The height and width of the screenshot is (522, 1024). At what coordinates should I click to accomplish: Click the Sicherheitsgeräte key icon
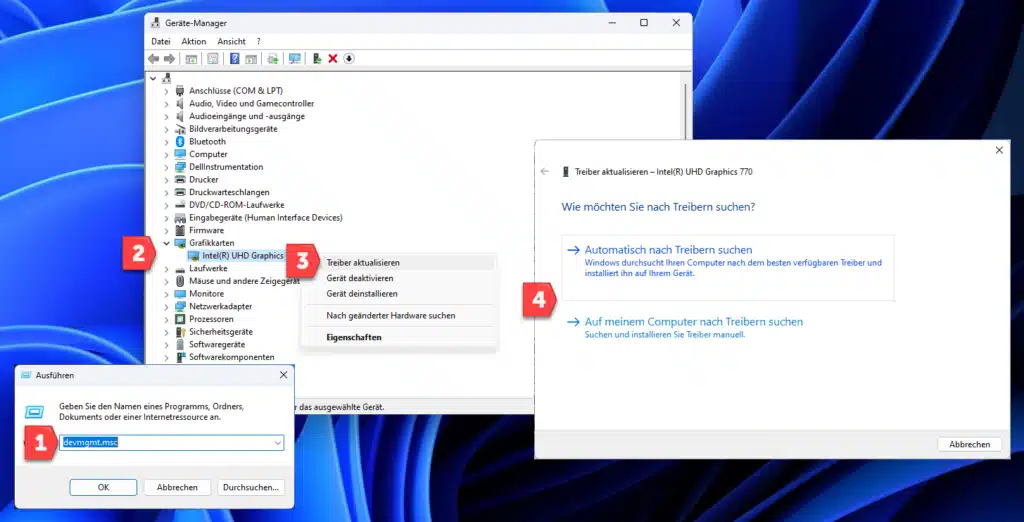[180, 332]
